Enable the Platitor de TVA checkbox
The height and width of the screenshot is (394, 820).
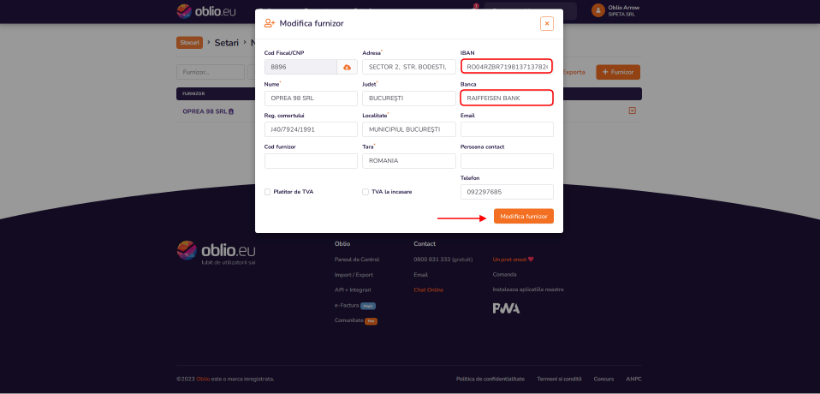268,192
